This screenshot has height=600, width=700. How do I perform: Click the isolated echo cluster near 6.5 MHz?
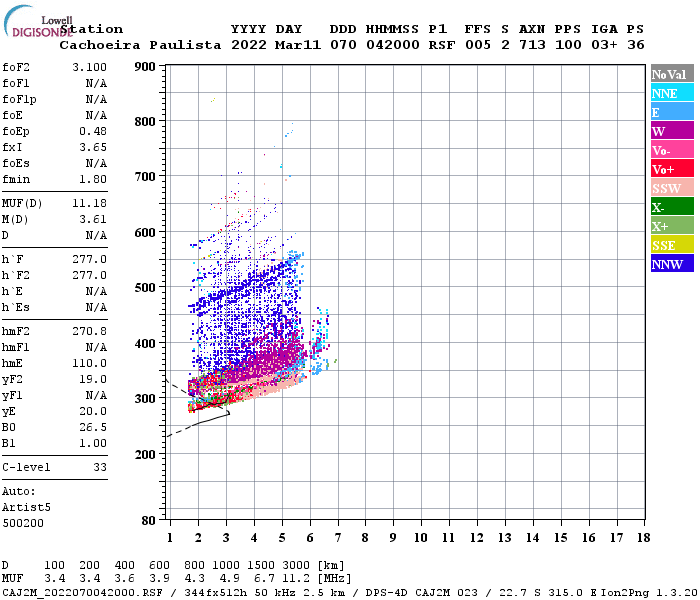pyautogui.click(x=321, y=340)
